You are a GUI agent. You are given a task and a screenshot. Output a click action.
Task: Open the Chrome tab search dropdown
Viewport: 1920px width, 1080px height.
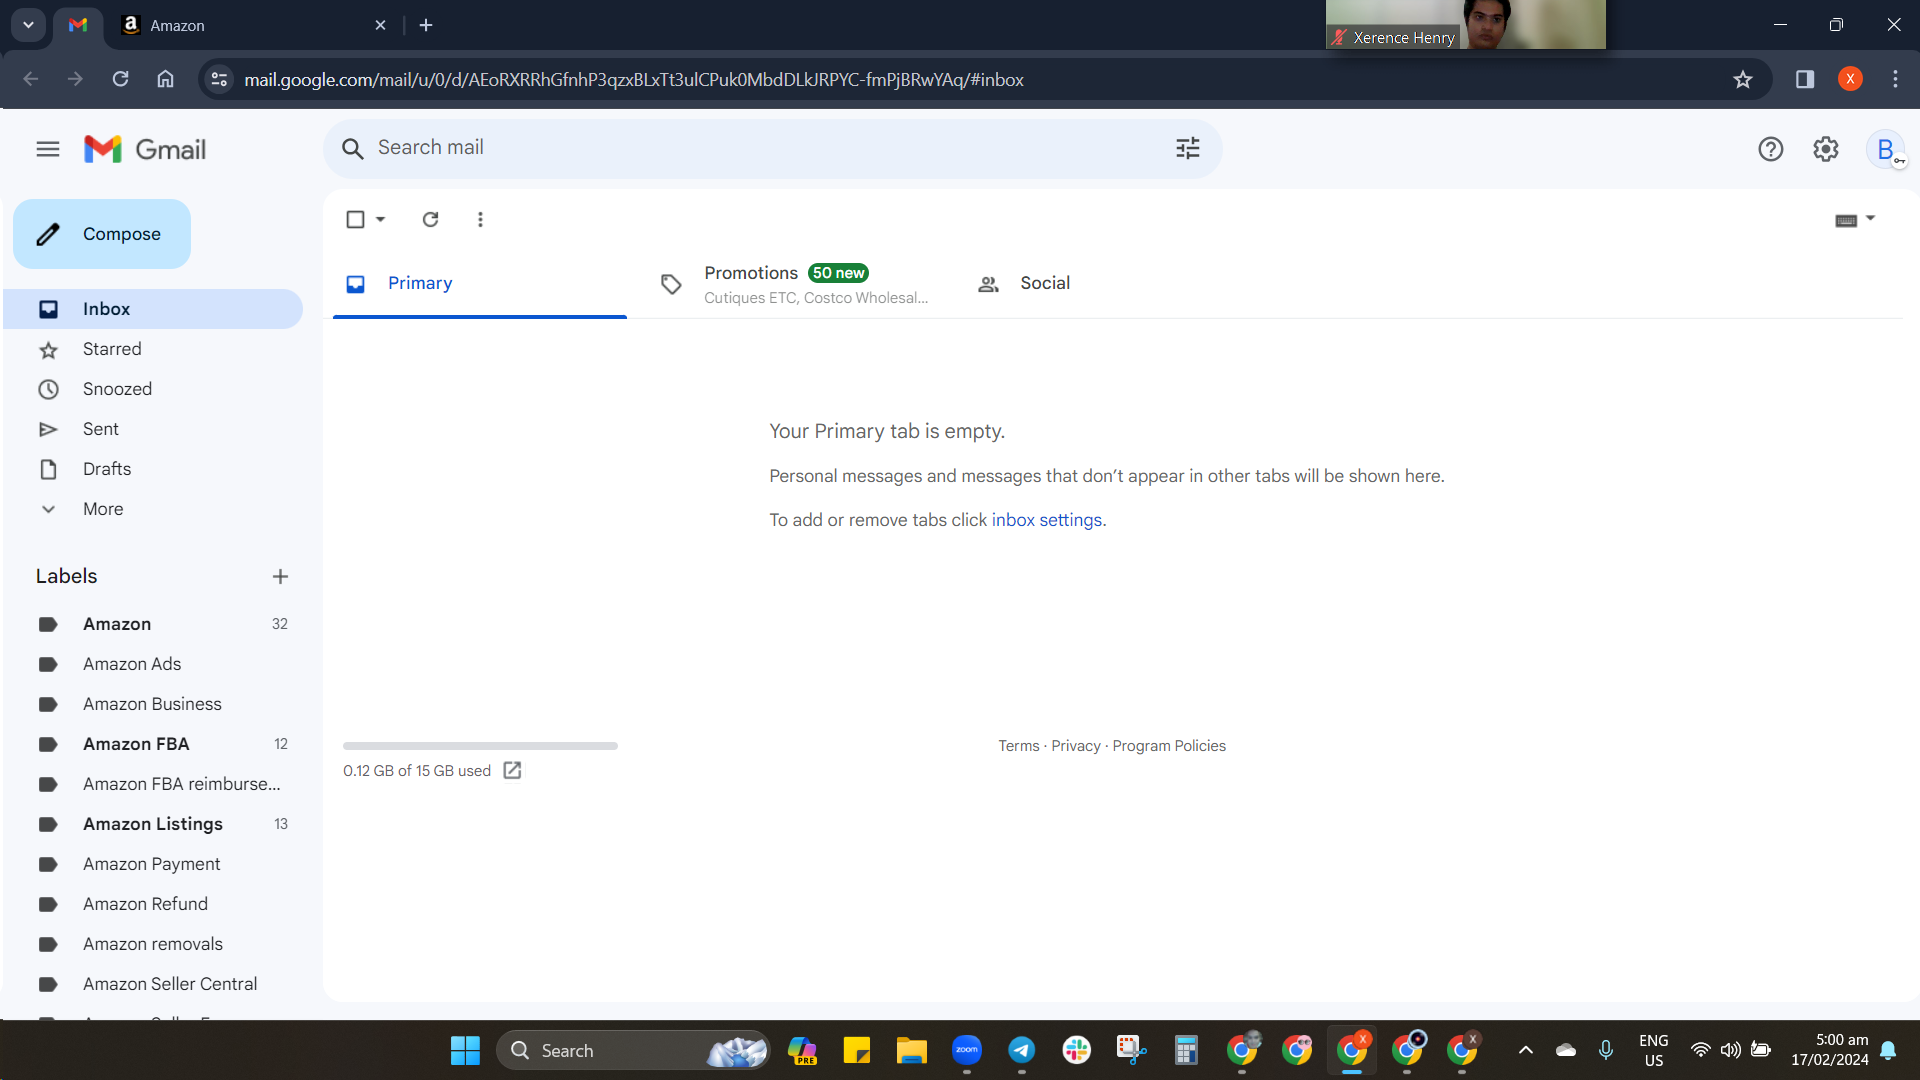click(x=28, y=25)
